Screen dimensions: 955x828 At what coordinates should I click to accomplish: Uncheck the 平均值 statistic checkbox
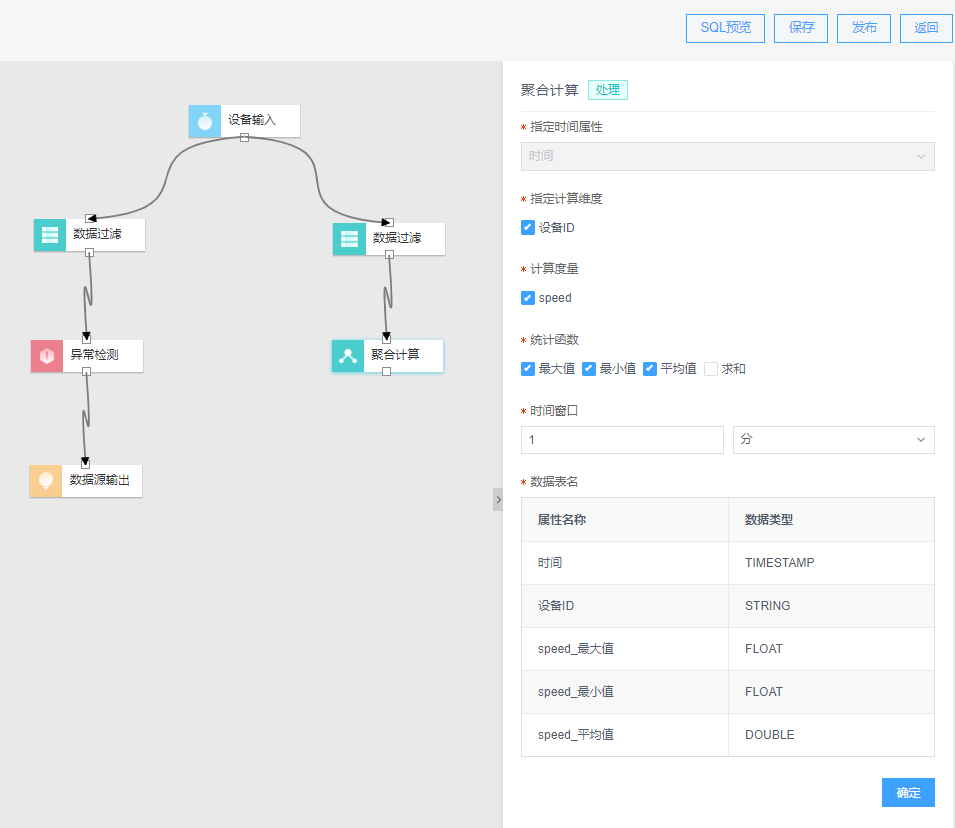(x=650, y=369)
